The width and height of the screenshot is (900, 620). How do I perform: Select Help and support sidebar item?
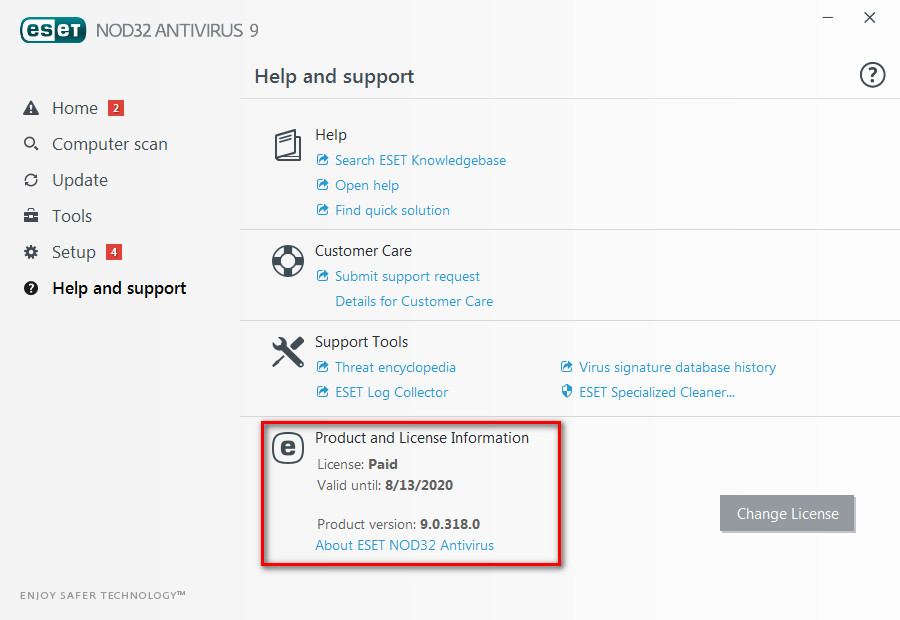pos(119,288)
